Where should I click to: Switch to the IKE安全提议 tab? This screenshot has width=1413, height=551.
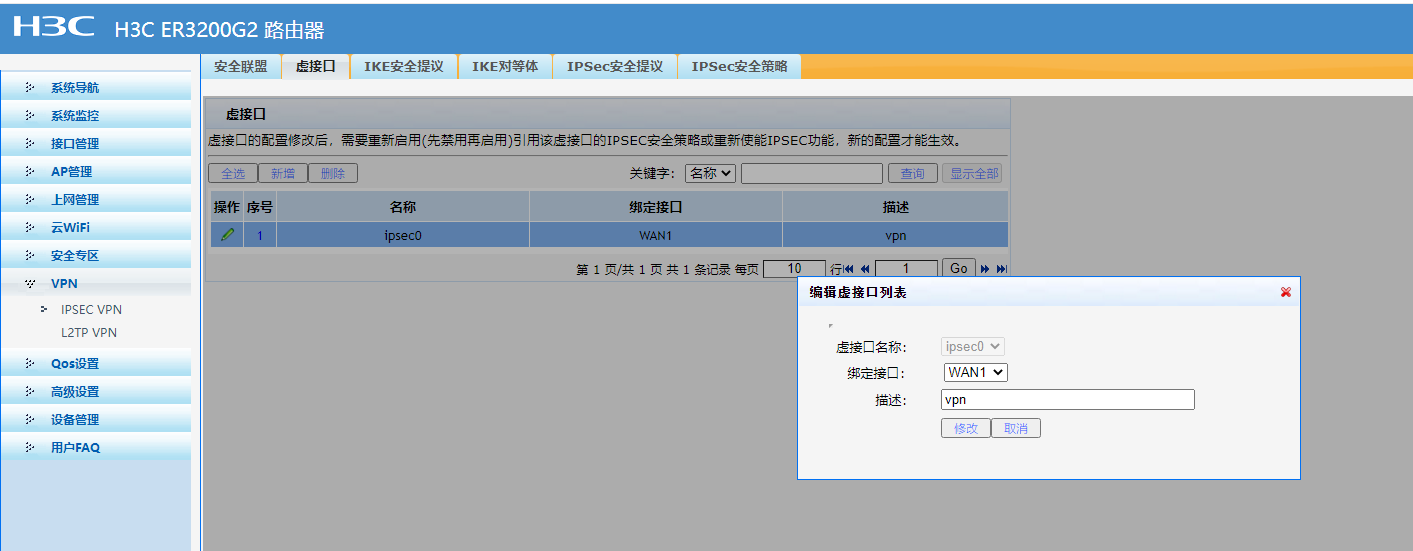[x=403, y=67]
